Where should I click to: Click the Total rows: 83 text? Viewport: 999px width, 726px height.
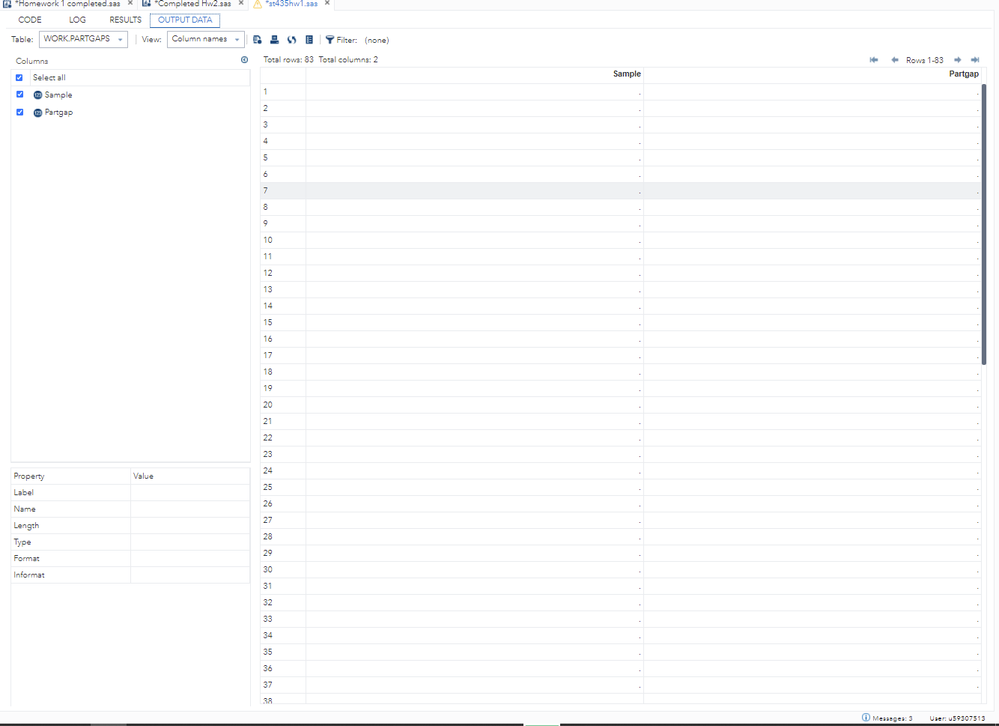(288, 60)
